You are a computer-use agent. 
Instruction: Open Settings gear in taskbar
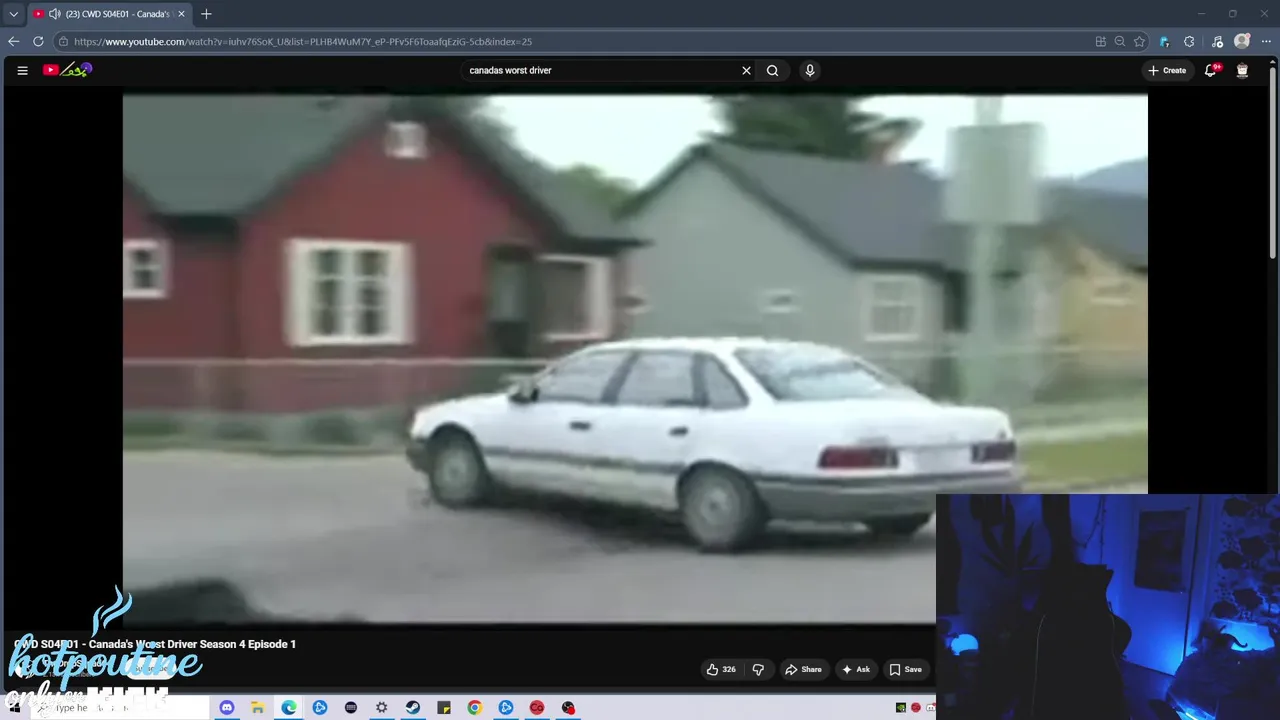381,707
